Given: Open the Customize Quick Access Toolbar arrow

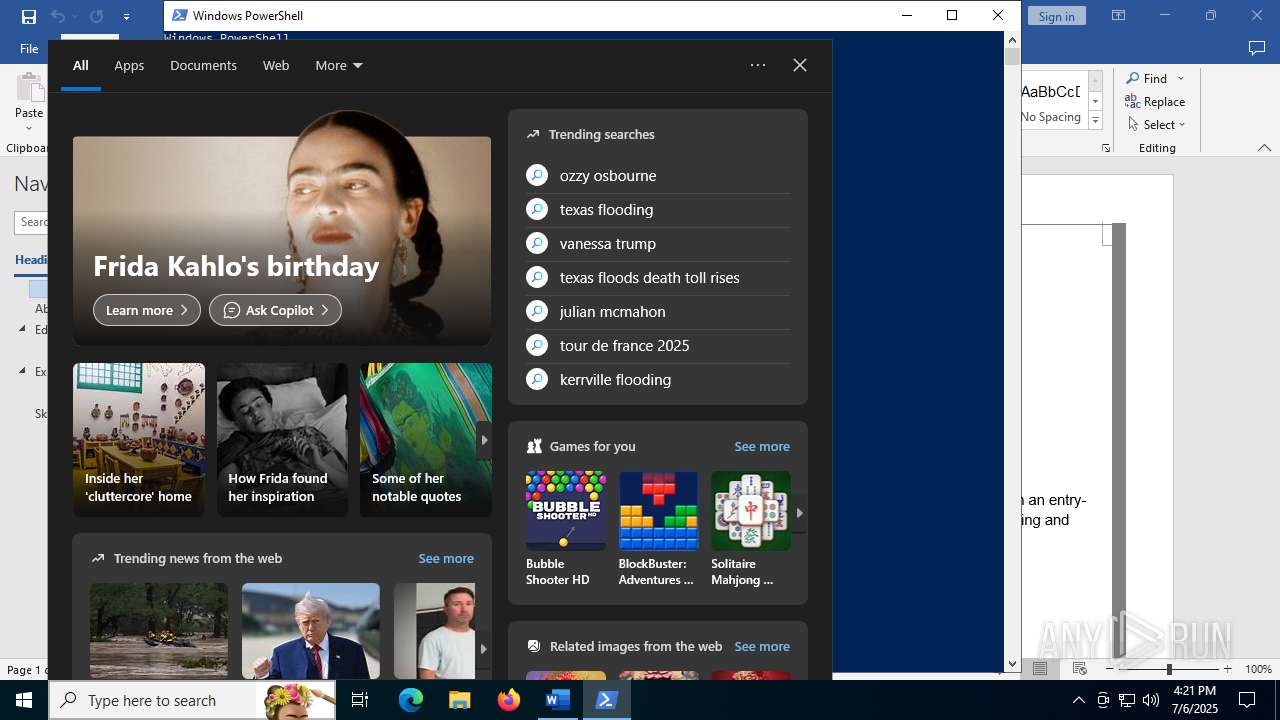Looking at the screenshot, I should (x=126, y=17).
